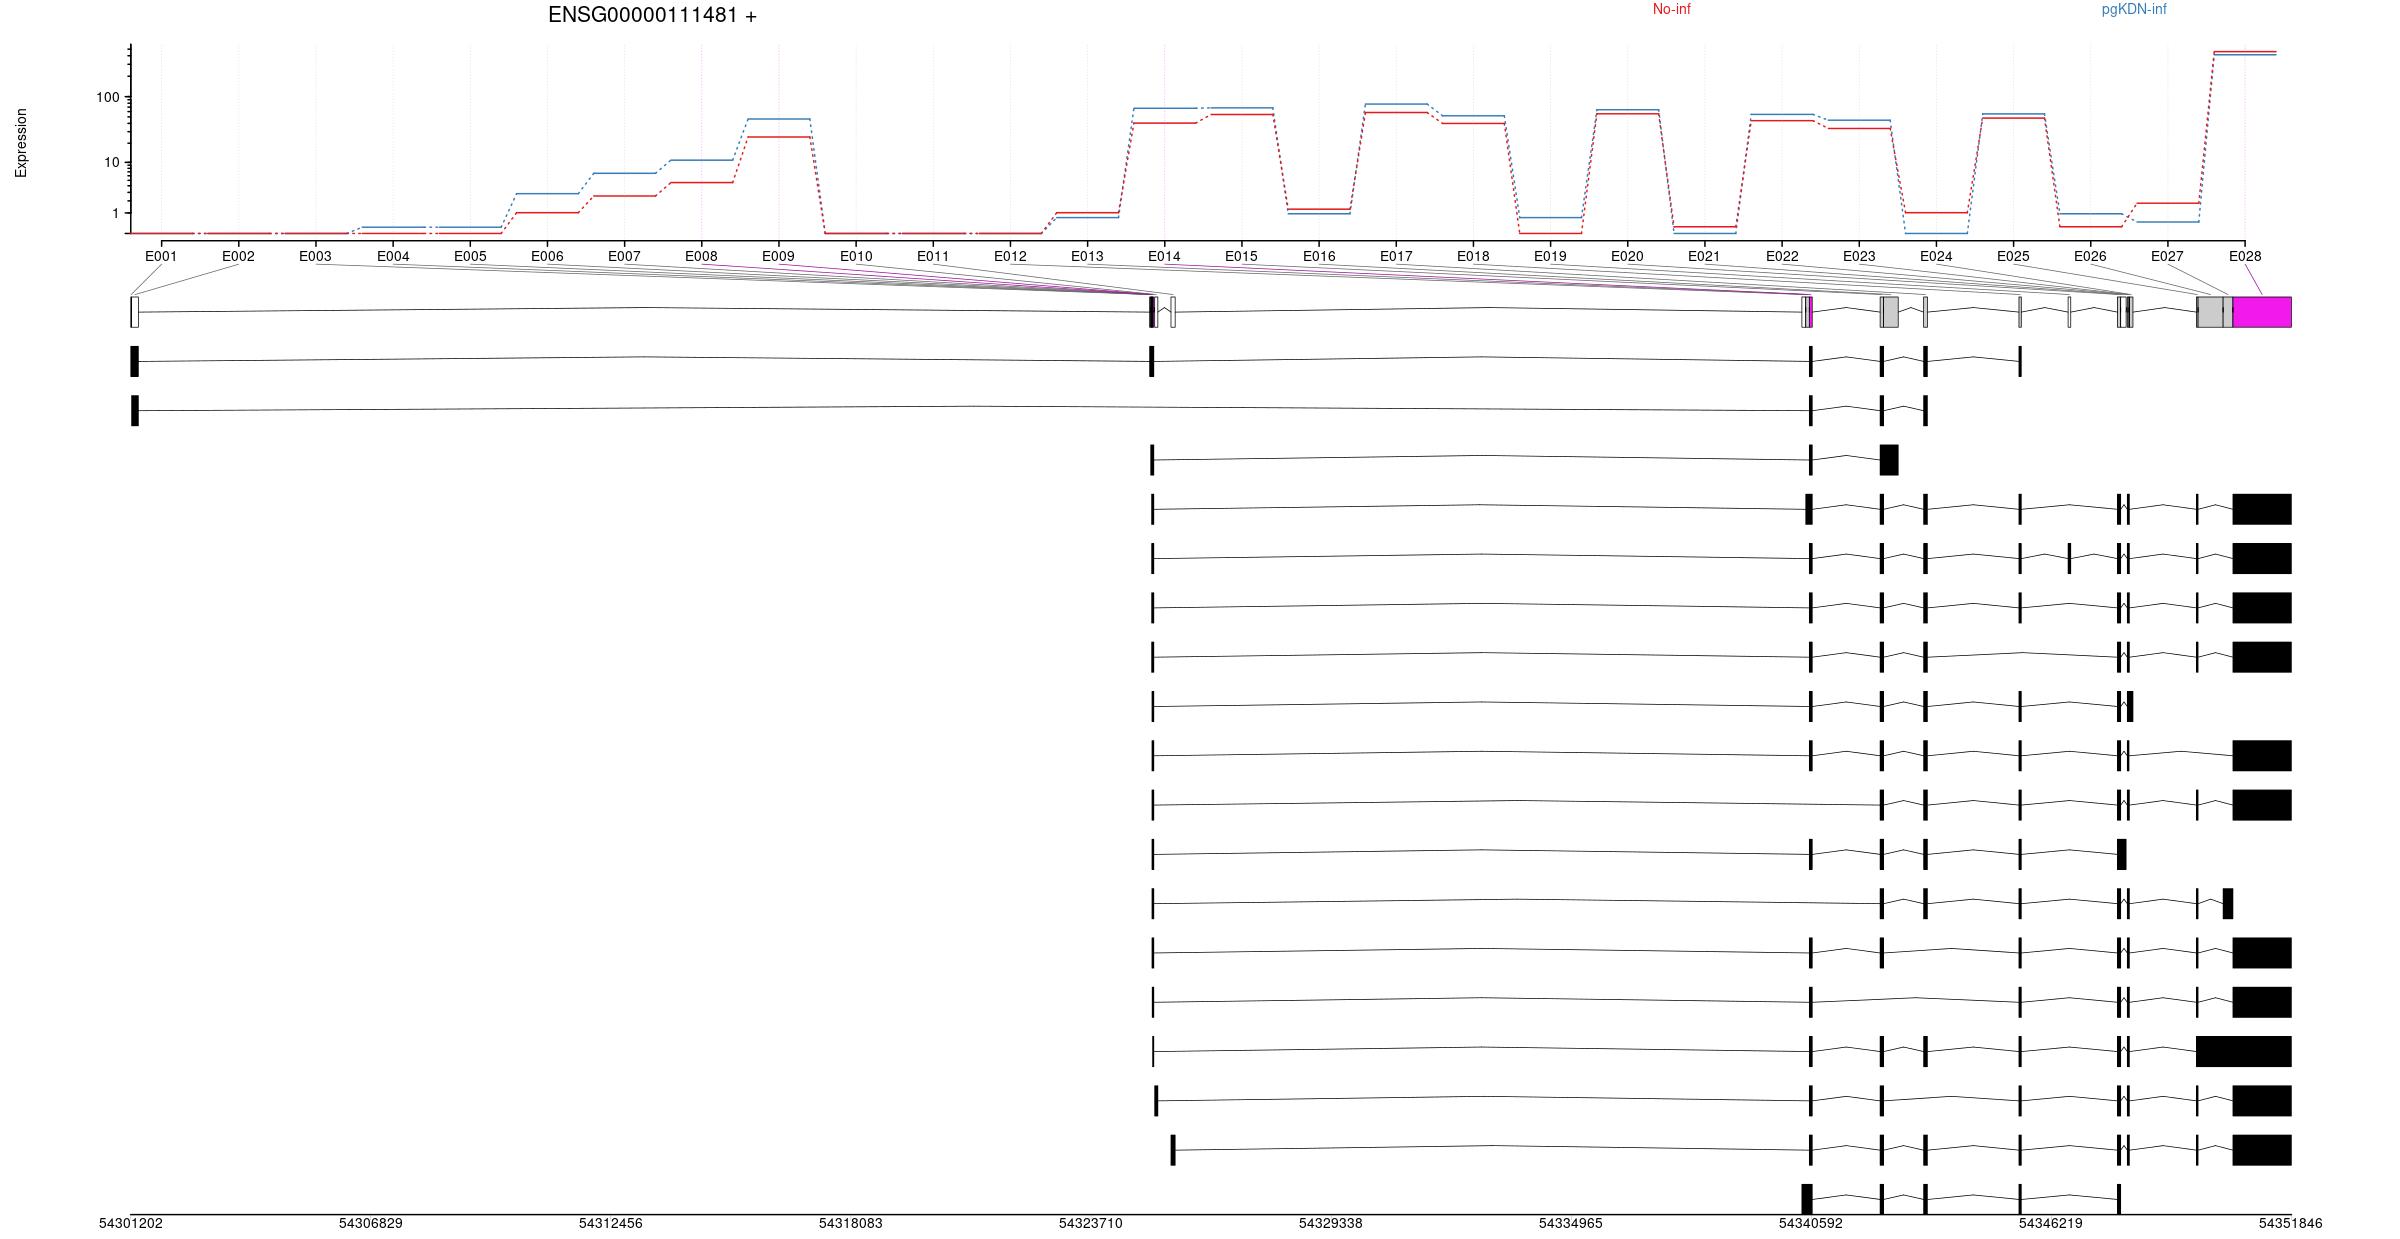Click genomic coordinate 54346219
Viewport: 2400px width, 1239px height.
[2051, 1223]
